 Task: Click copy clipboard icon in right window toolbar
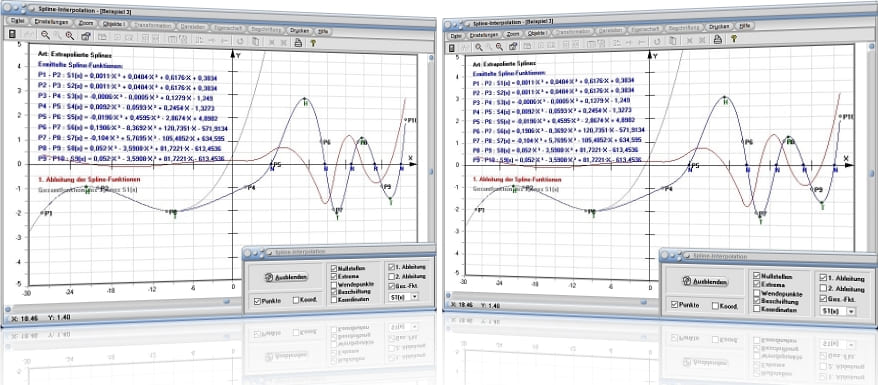[672, 40]
